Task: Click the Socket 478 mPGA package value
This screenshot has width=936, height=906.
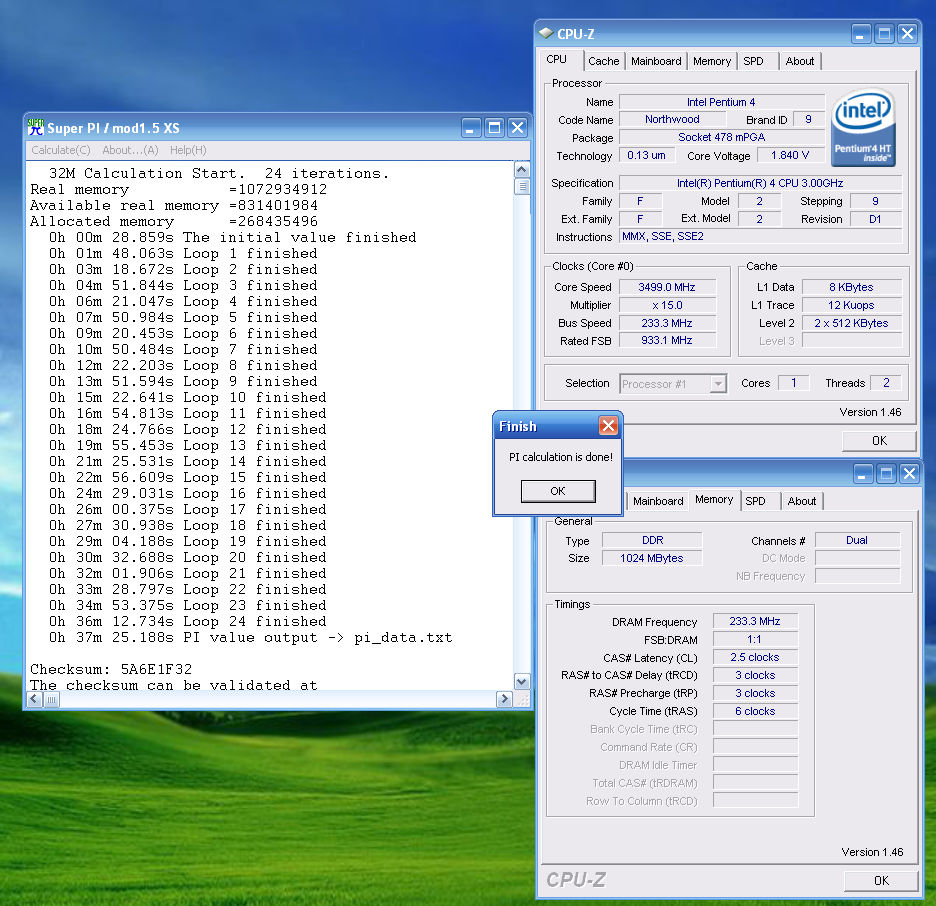Action: click(722, 137)
